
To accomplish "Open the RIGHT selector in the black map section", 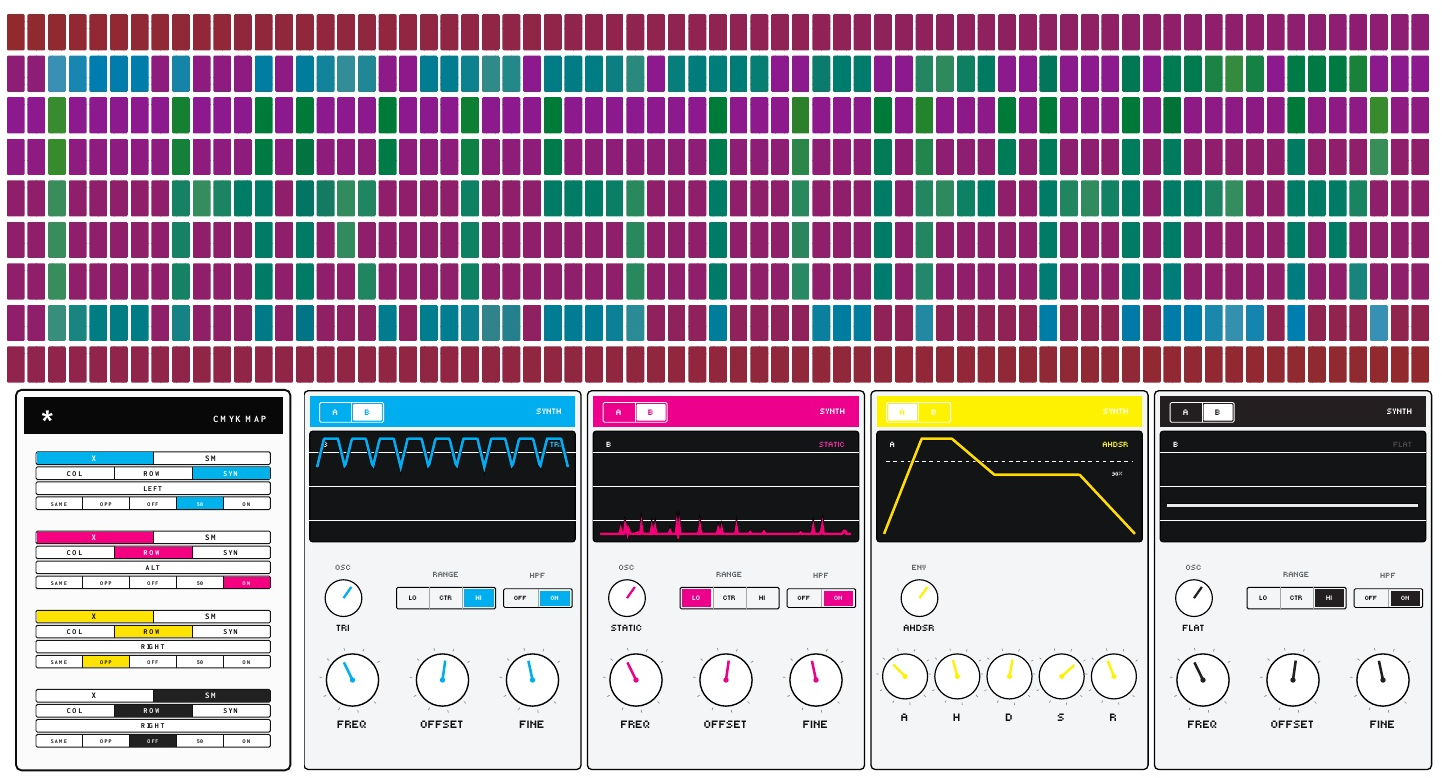I will point(153,725).
